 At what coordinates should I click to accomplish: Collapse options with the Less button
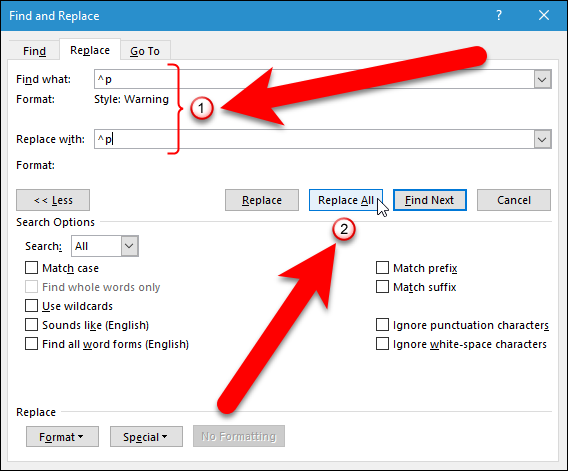(x=53, y=200)
